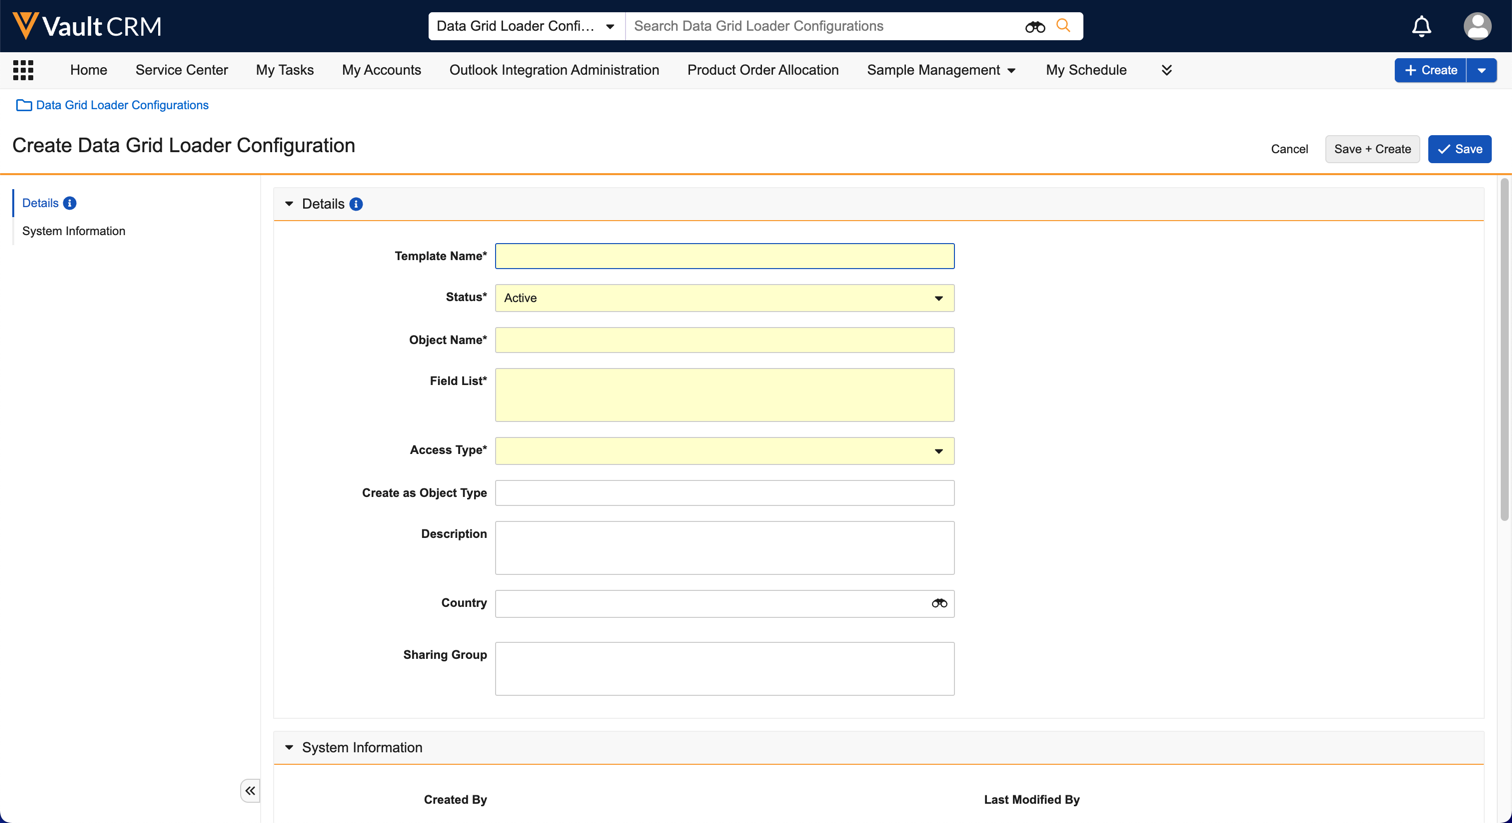This screenshot has width=1512, height=823.
Task: Open the Sample Management menu
Action: 940,70
